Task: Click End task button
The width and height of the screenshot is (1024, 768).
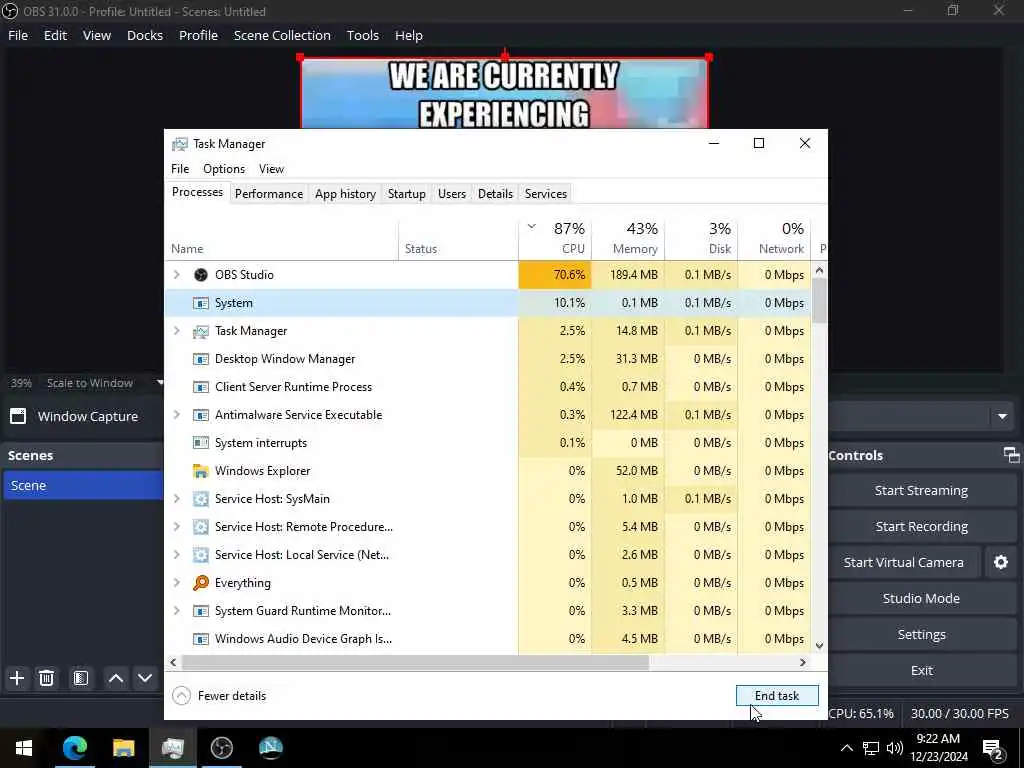Action: click(x=777, y=696)
